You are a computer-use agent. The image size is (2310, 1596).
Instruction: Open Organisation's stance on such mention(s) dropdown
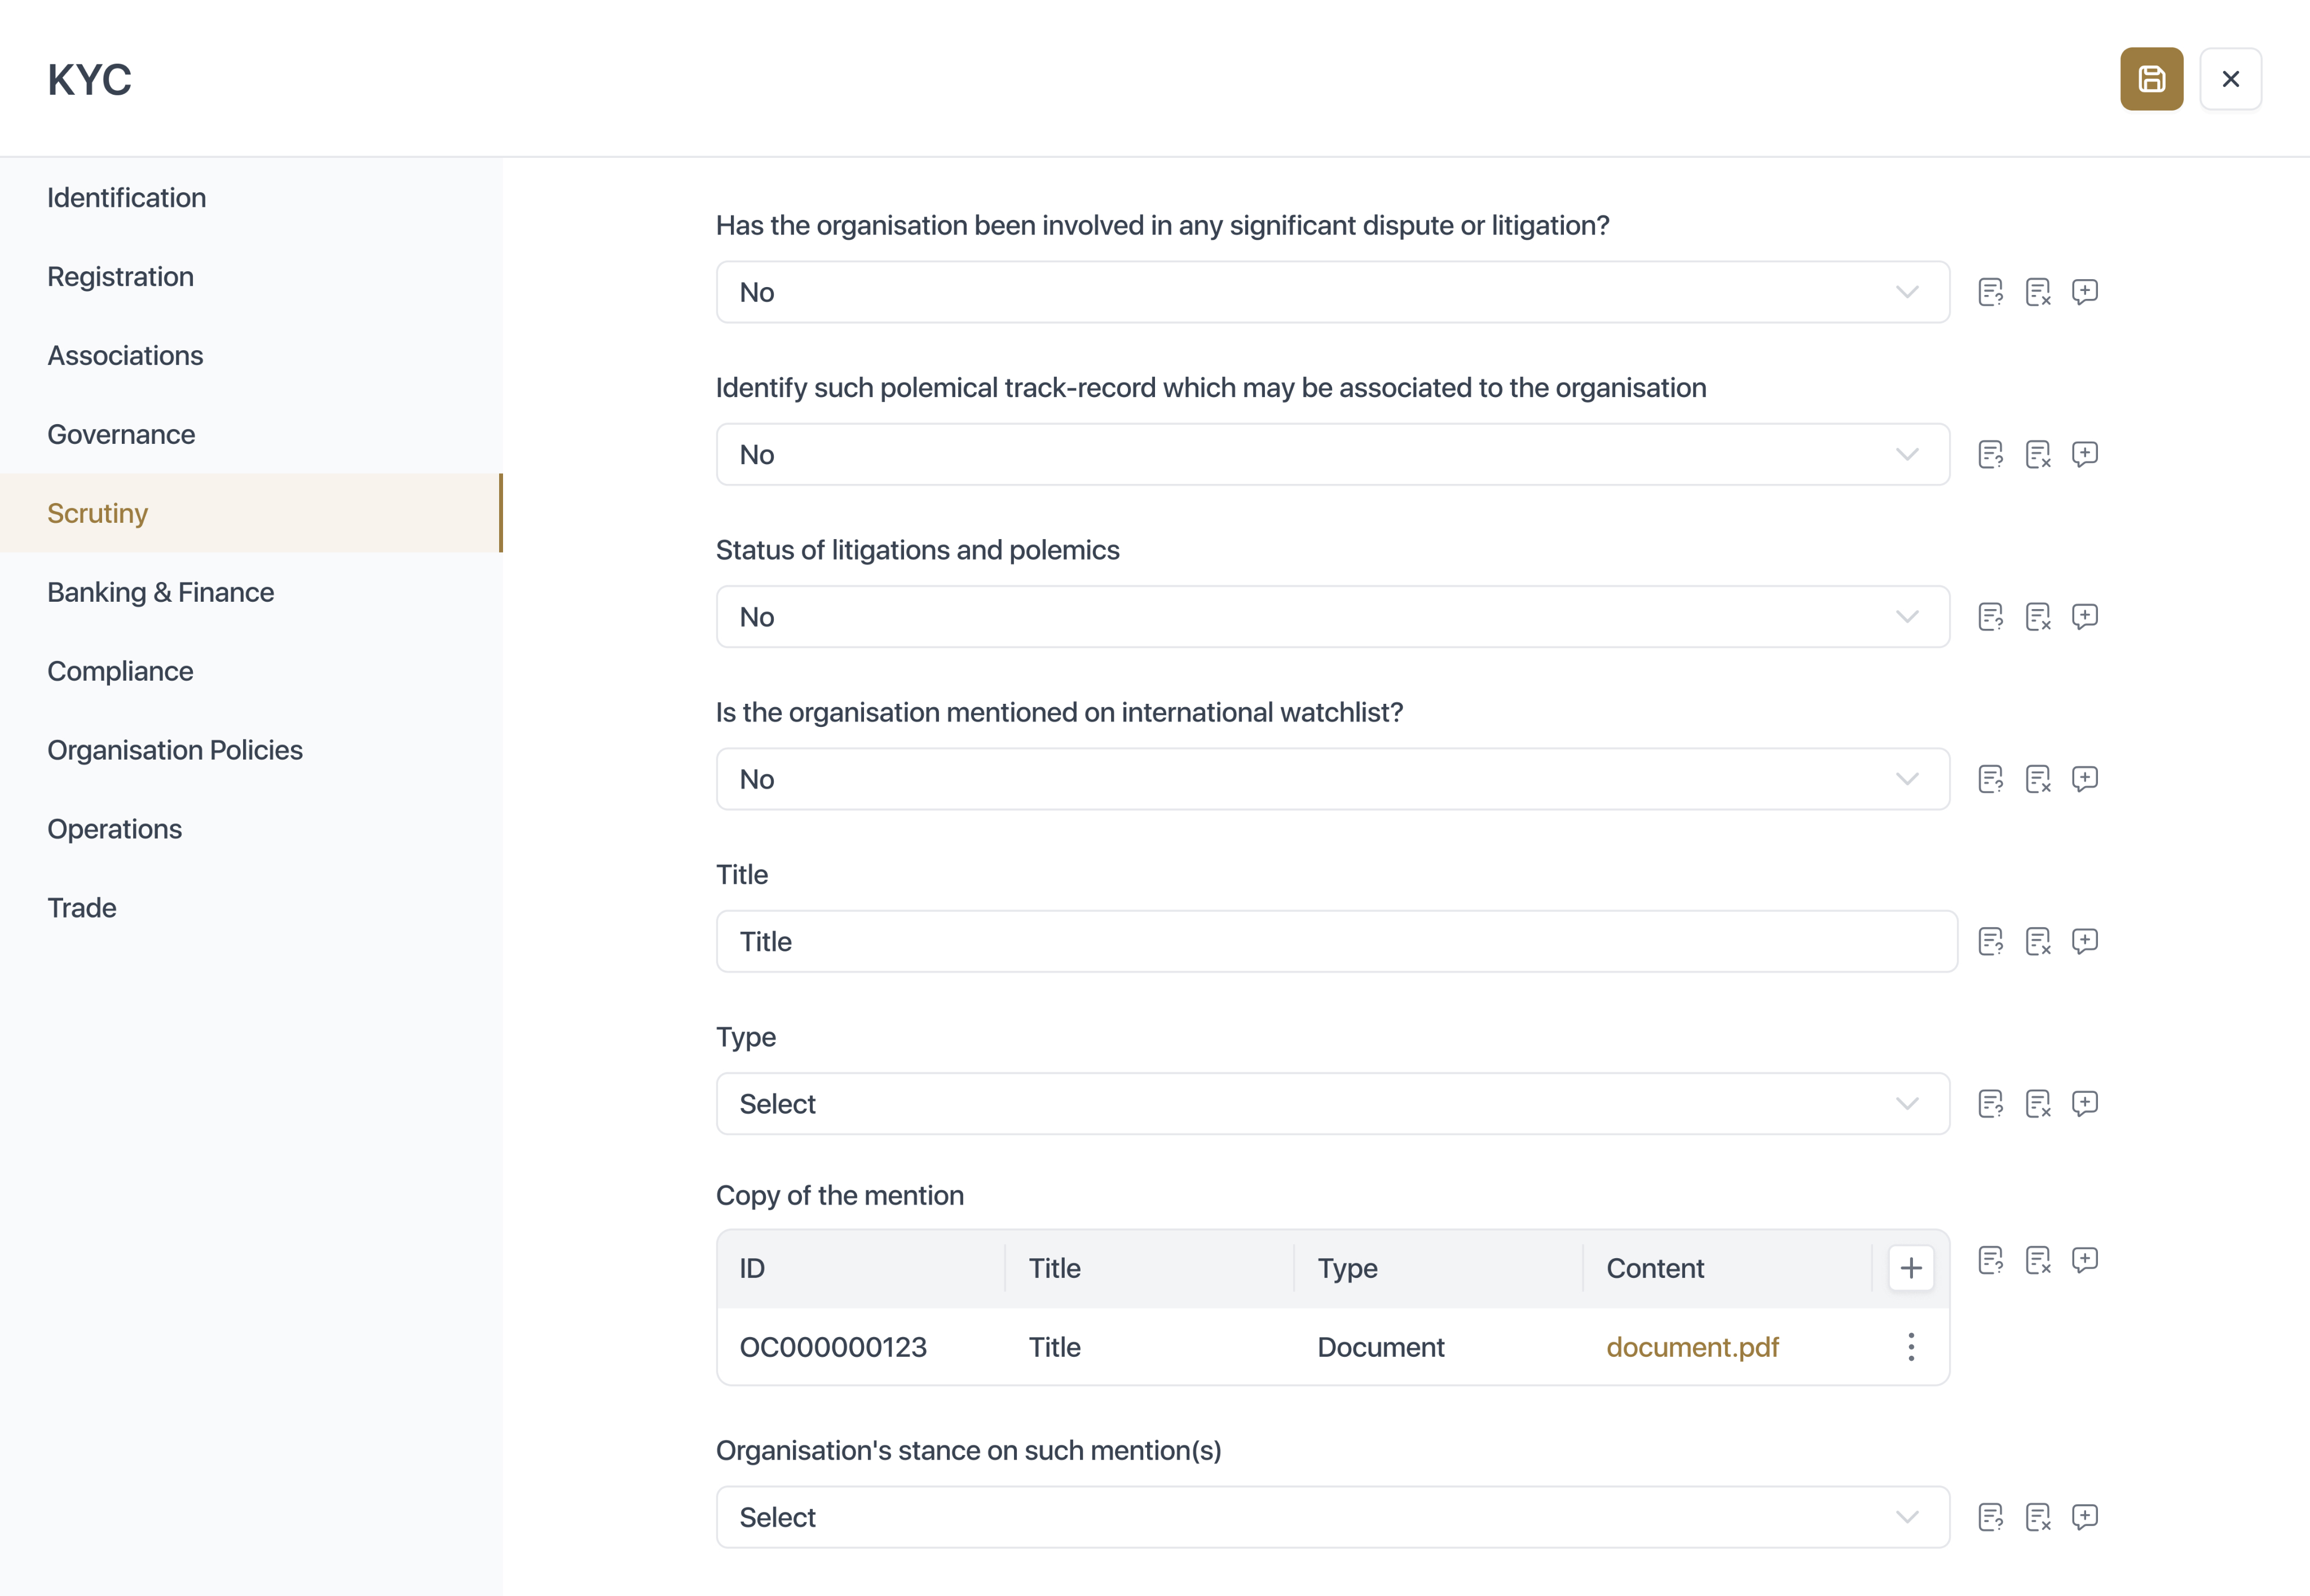1332,1517
